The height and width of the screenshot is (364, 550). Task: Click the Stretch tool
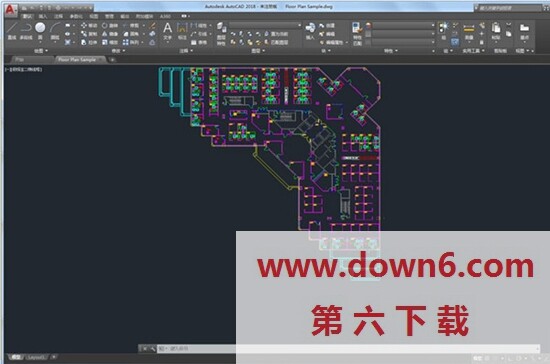[89, 42]
